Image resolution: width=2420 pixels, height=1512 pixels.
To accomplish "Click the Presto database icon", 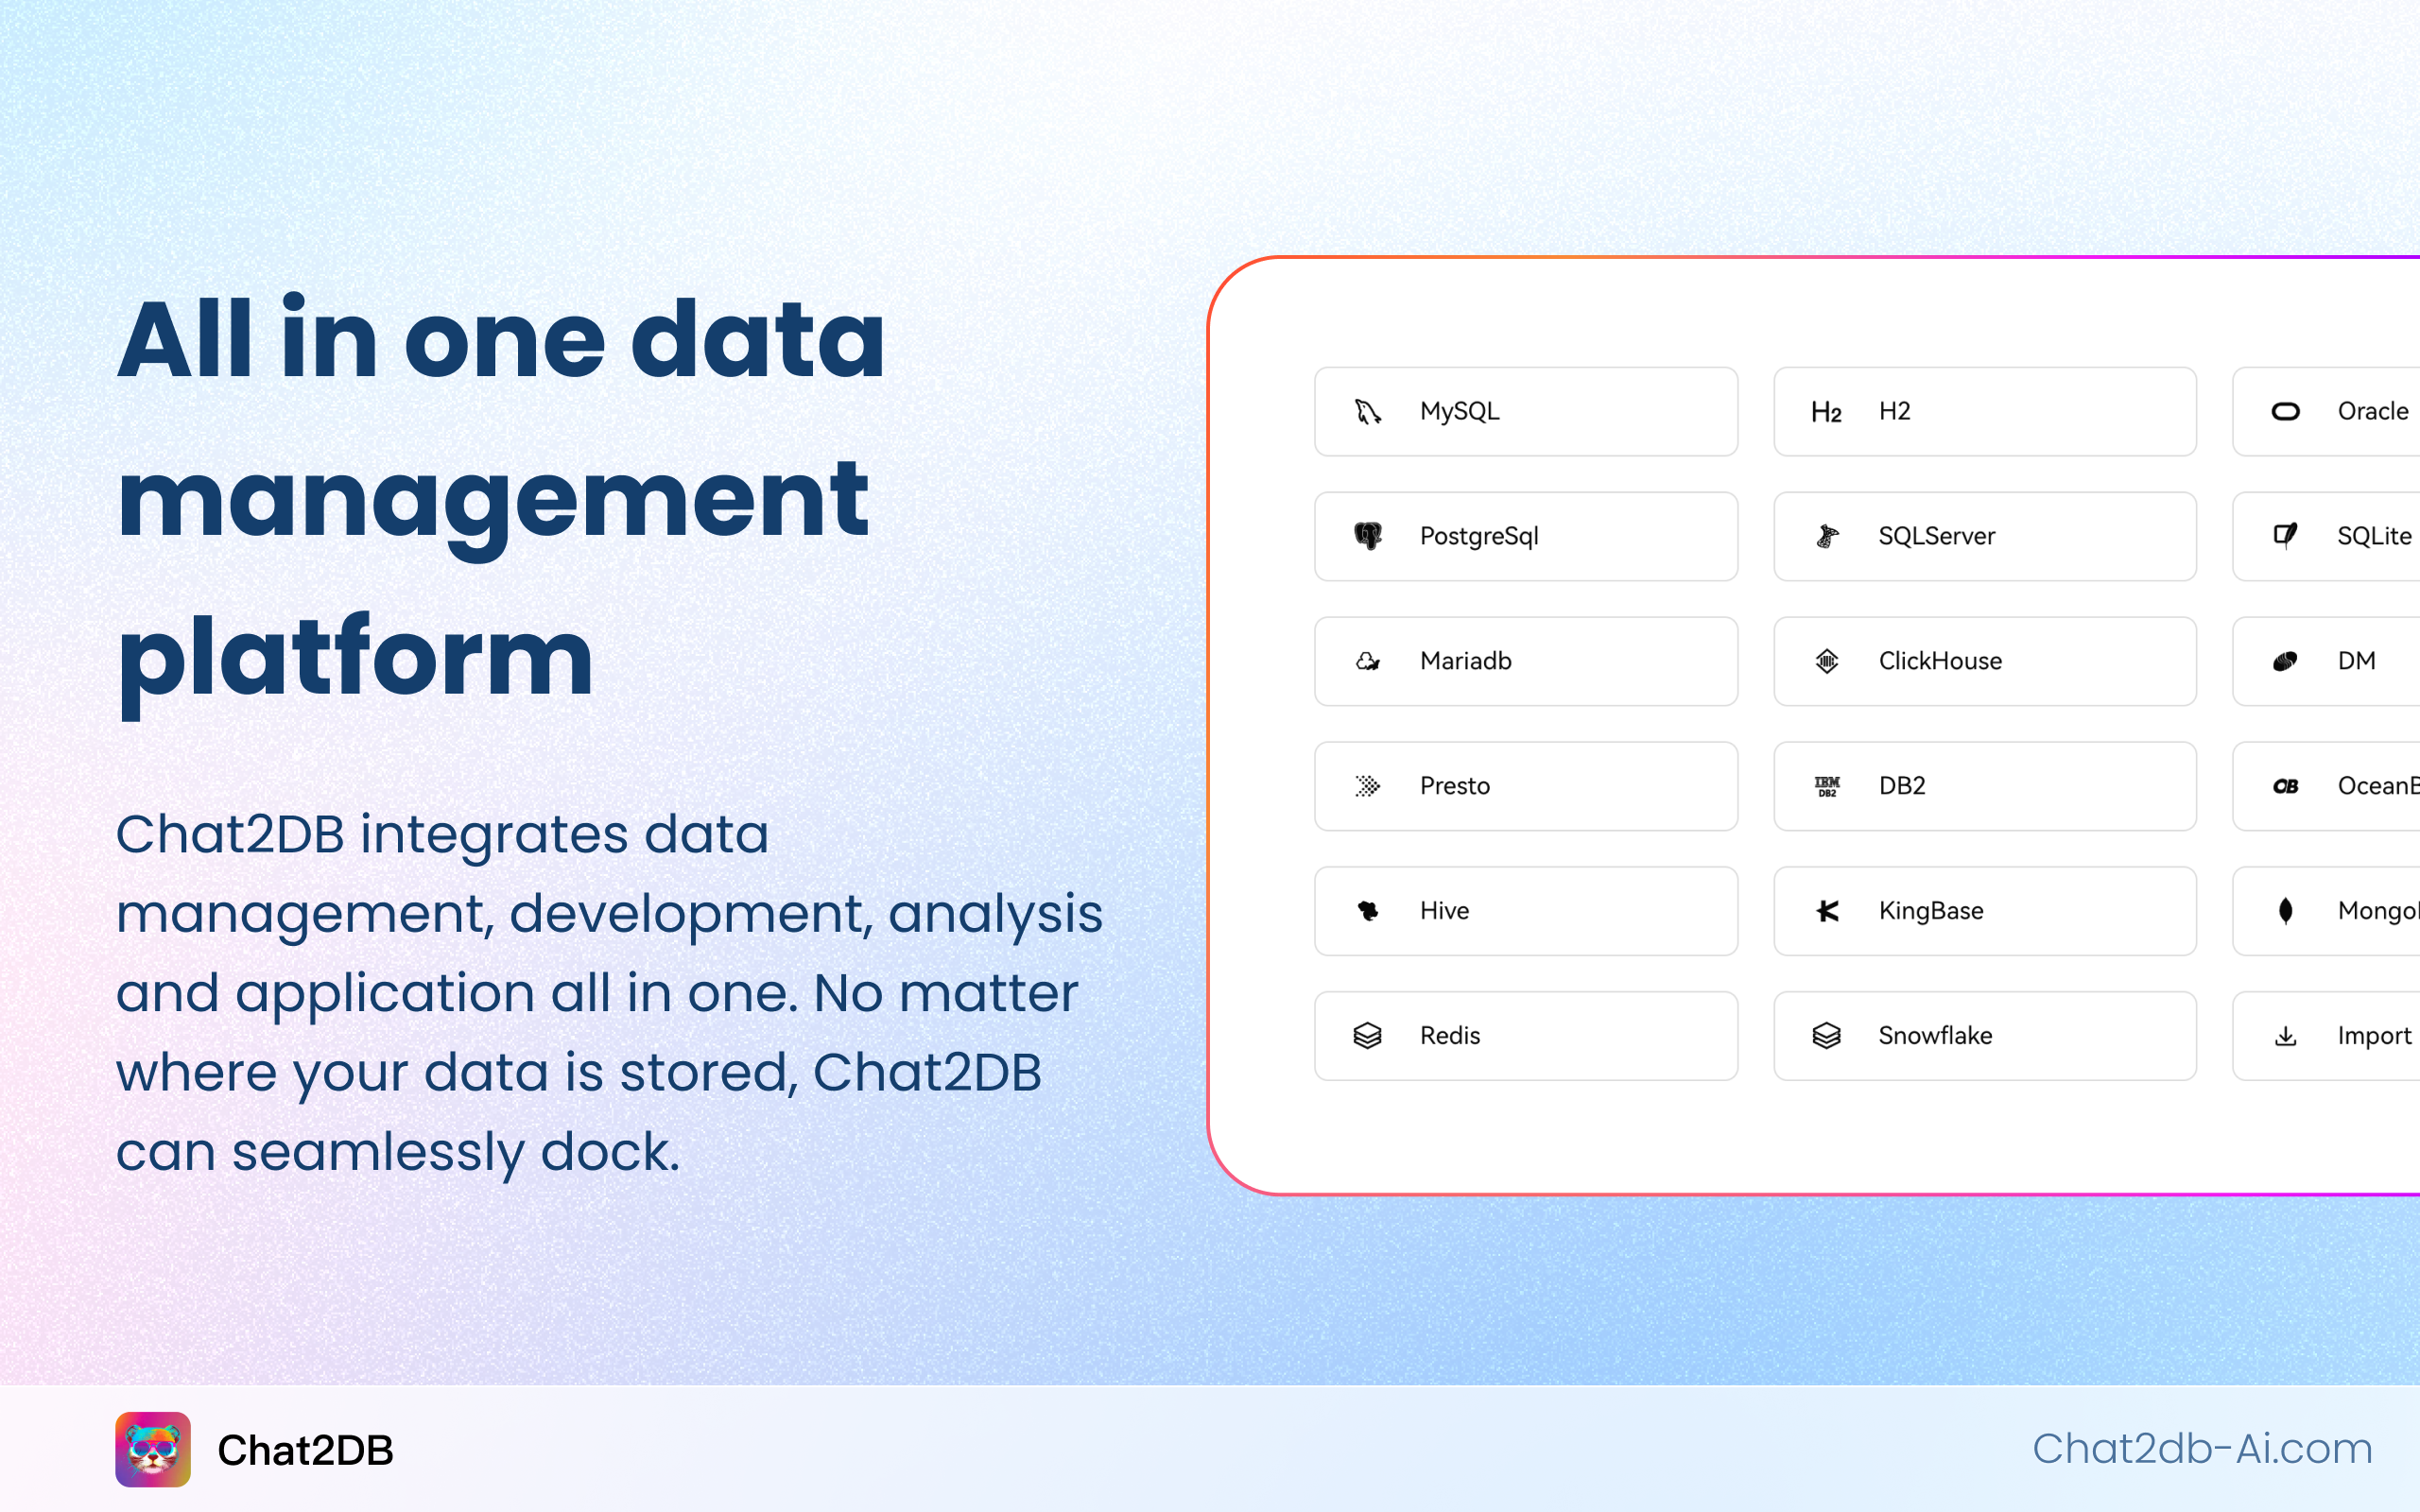I will [x=1368, y=783].
